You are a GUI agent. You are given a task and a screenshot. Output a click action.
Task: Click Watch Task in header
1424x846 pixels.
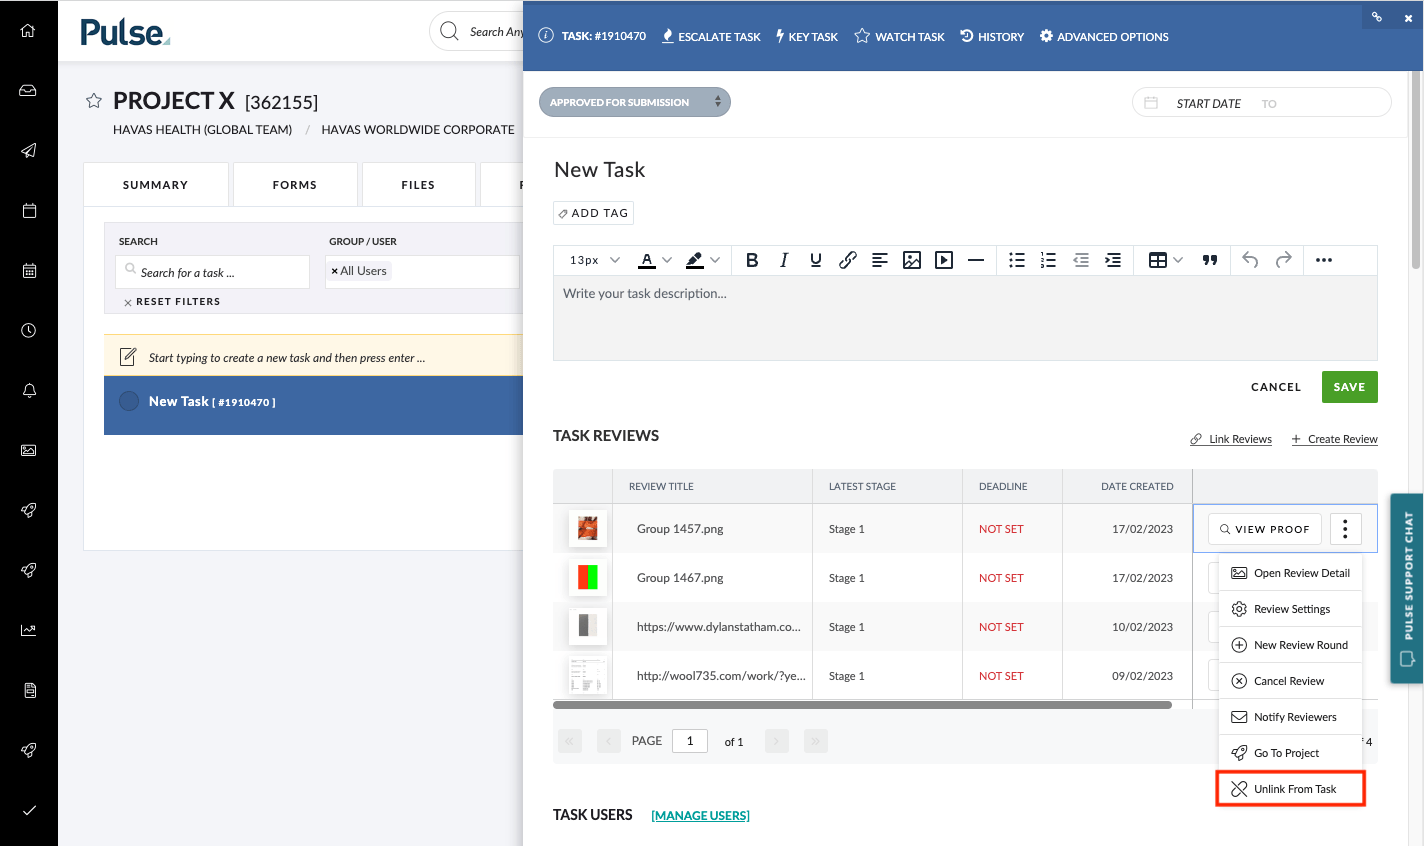pyautogui.click(x=899, y=37)
